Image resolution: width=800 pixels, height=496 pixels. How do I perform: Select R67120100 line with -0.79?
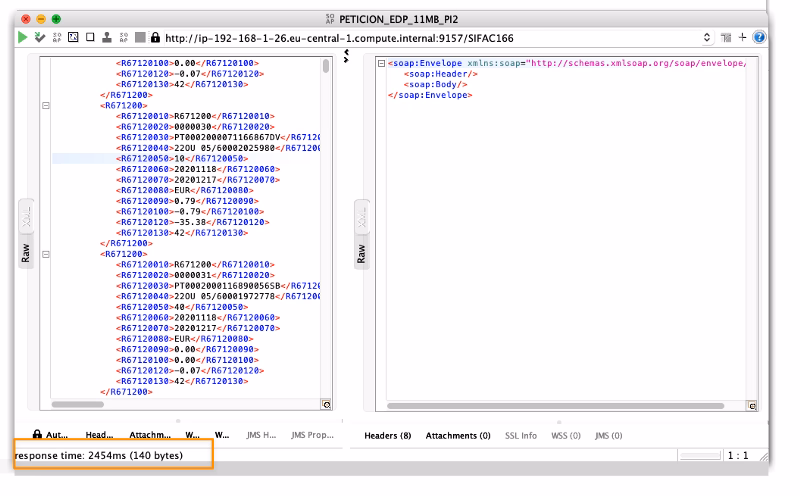(190, 211)
